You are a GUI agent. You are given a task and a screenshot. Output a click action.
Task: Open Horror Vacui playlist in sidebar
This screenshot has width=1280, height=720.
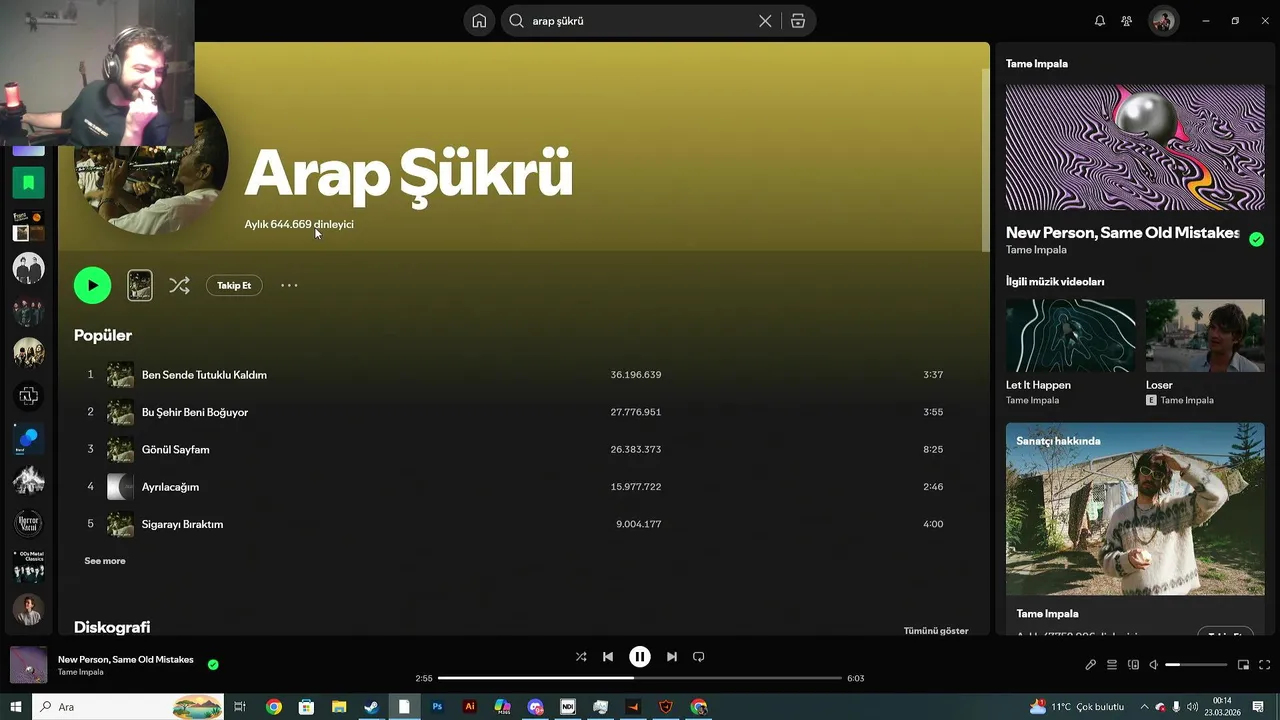28,523
